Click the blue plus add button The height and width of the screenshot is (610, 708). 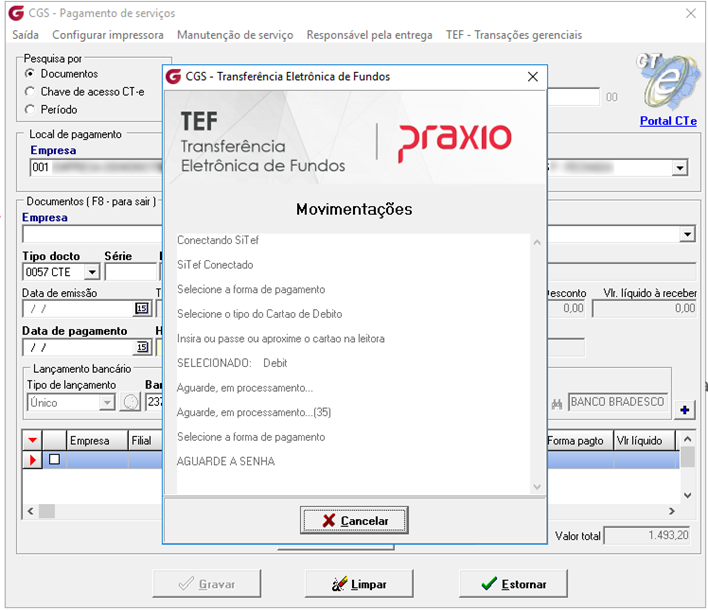[685, 410]
